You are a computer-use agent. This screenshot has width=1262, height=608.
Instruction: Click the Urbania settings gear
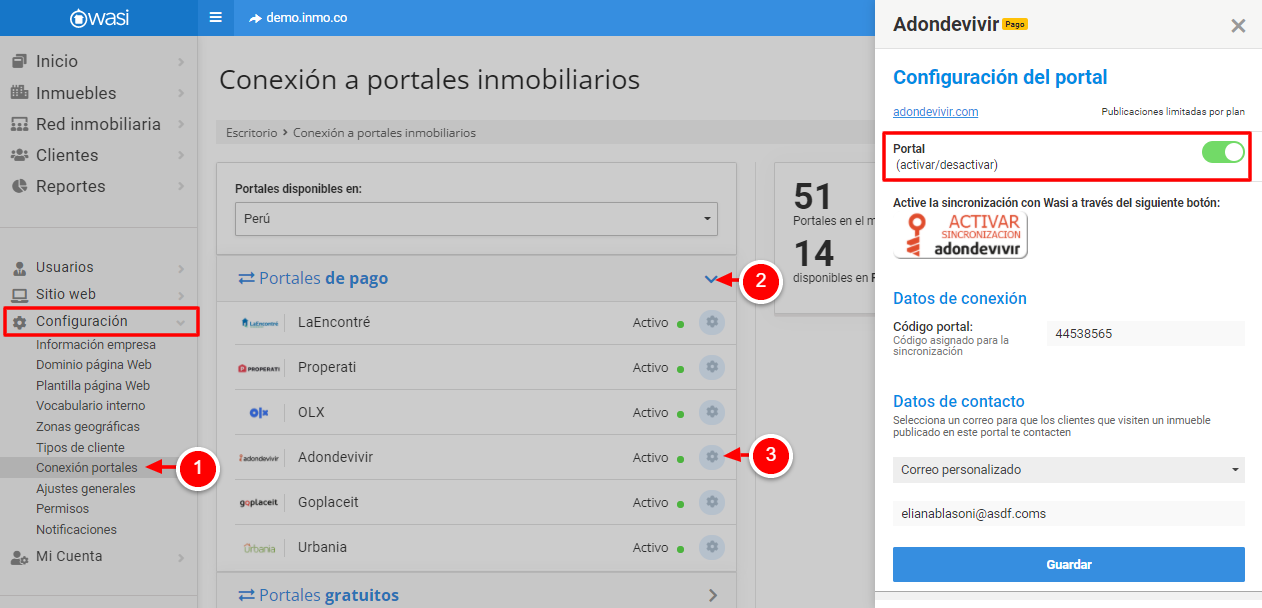pos(711,547)
